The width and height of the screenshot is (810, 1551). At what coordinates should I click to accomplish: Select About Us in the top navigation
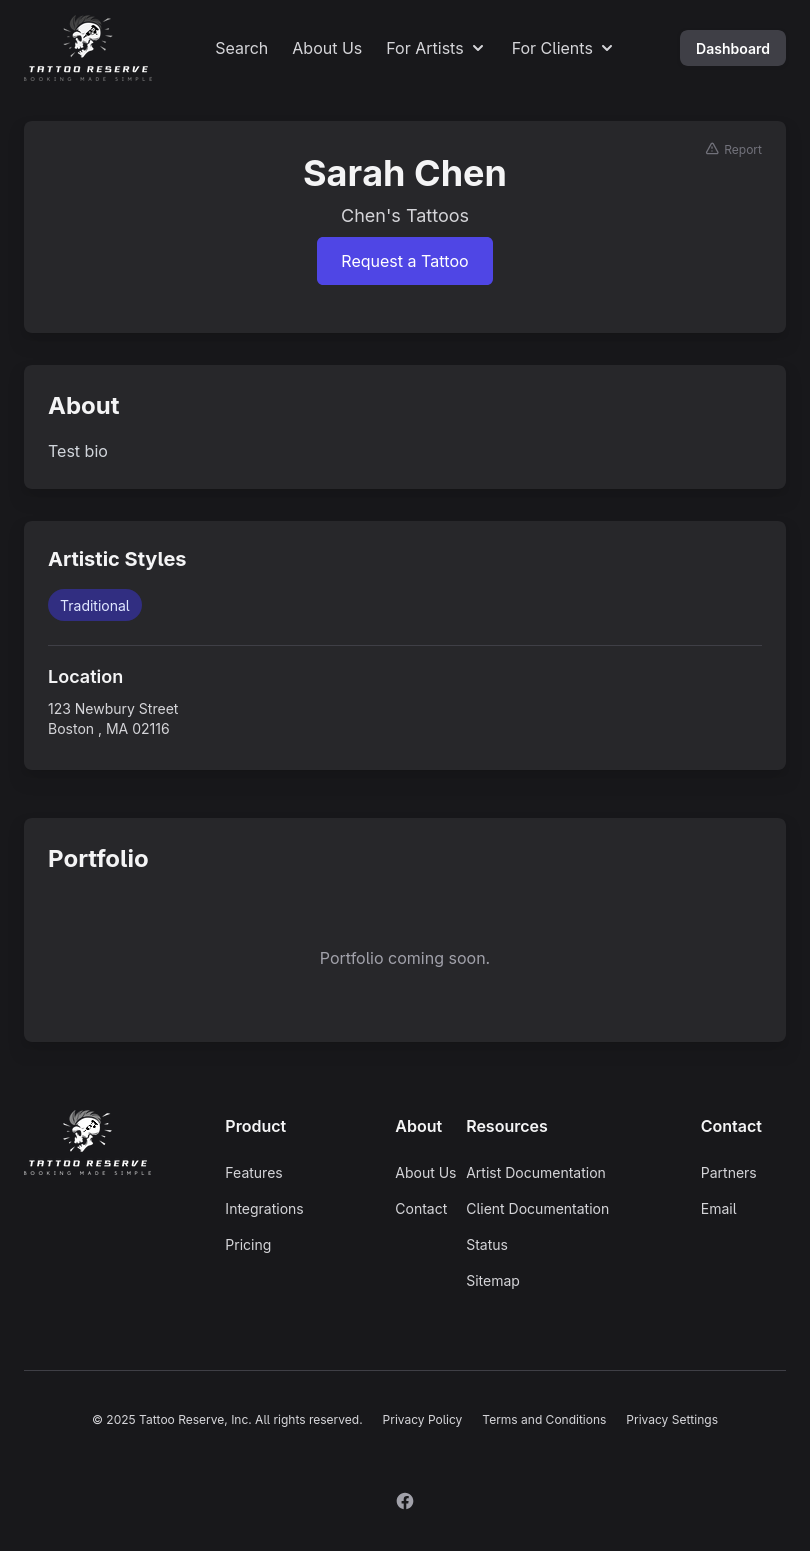point(327,48)
